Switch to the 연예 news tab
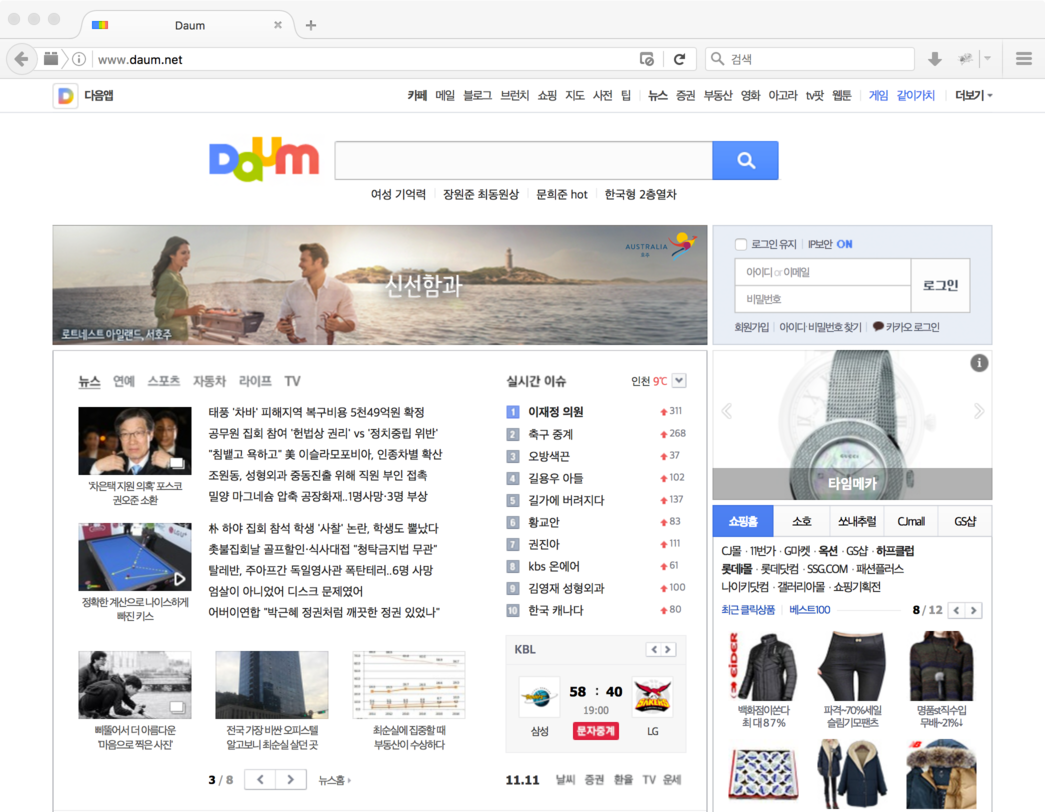This screenshot has width=1045, height=812. coord(124,381)
